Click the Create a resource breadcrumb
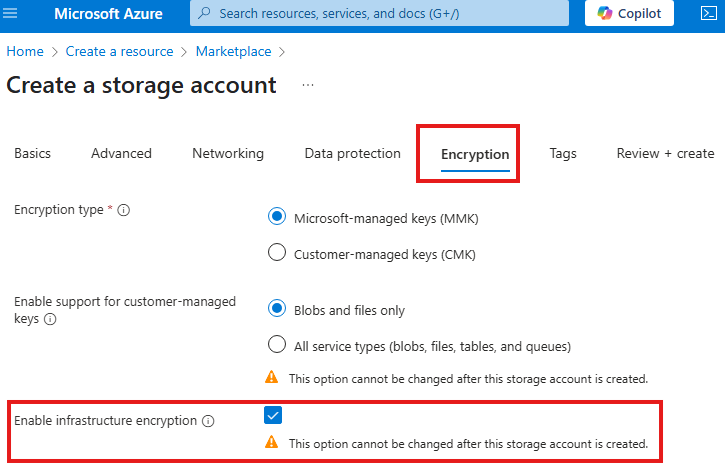The height and width of the screenshot is (463, 725). (x=119, y=51)
